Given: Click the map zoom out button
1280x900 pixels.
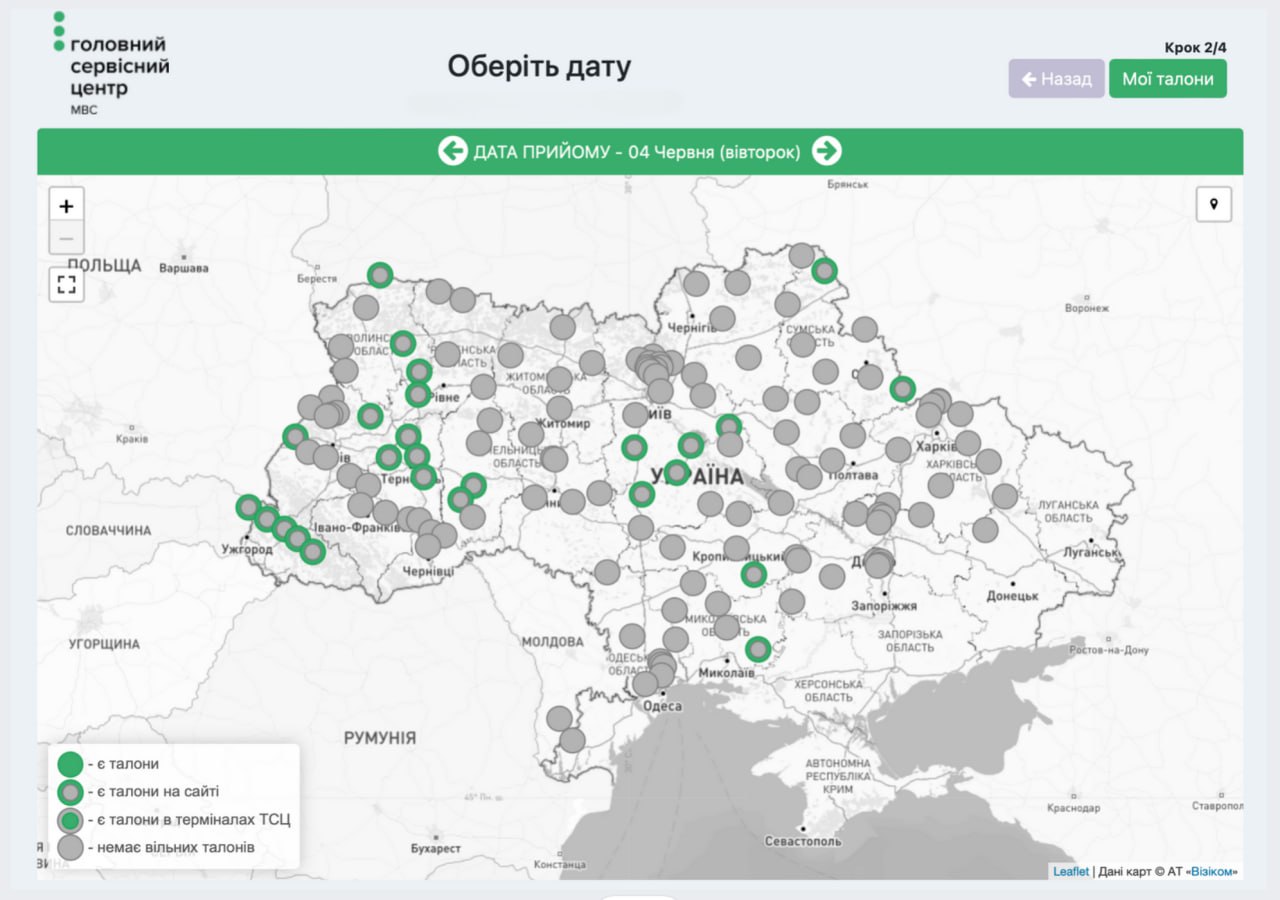Looking at the screenshot, I should pos(66,238).
